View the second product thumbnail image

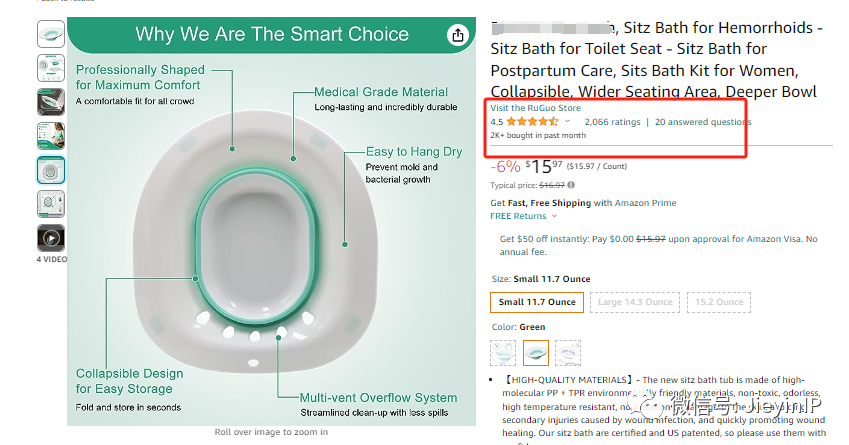tap(51, 68)
